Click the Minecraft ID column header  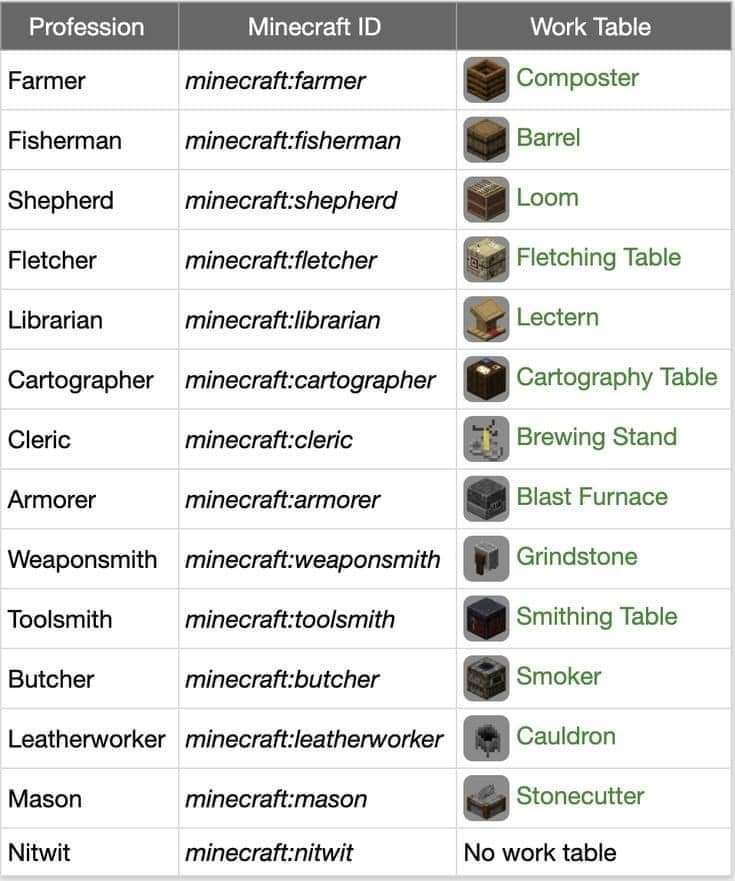pyautogui.click(x=314, y=27)
